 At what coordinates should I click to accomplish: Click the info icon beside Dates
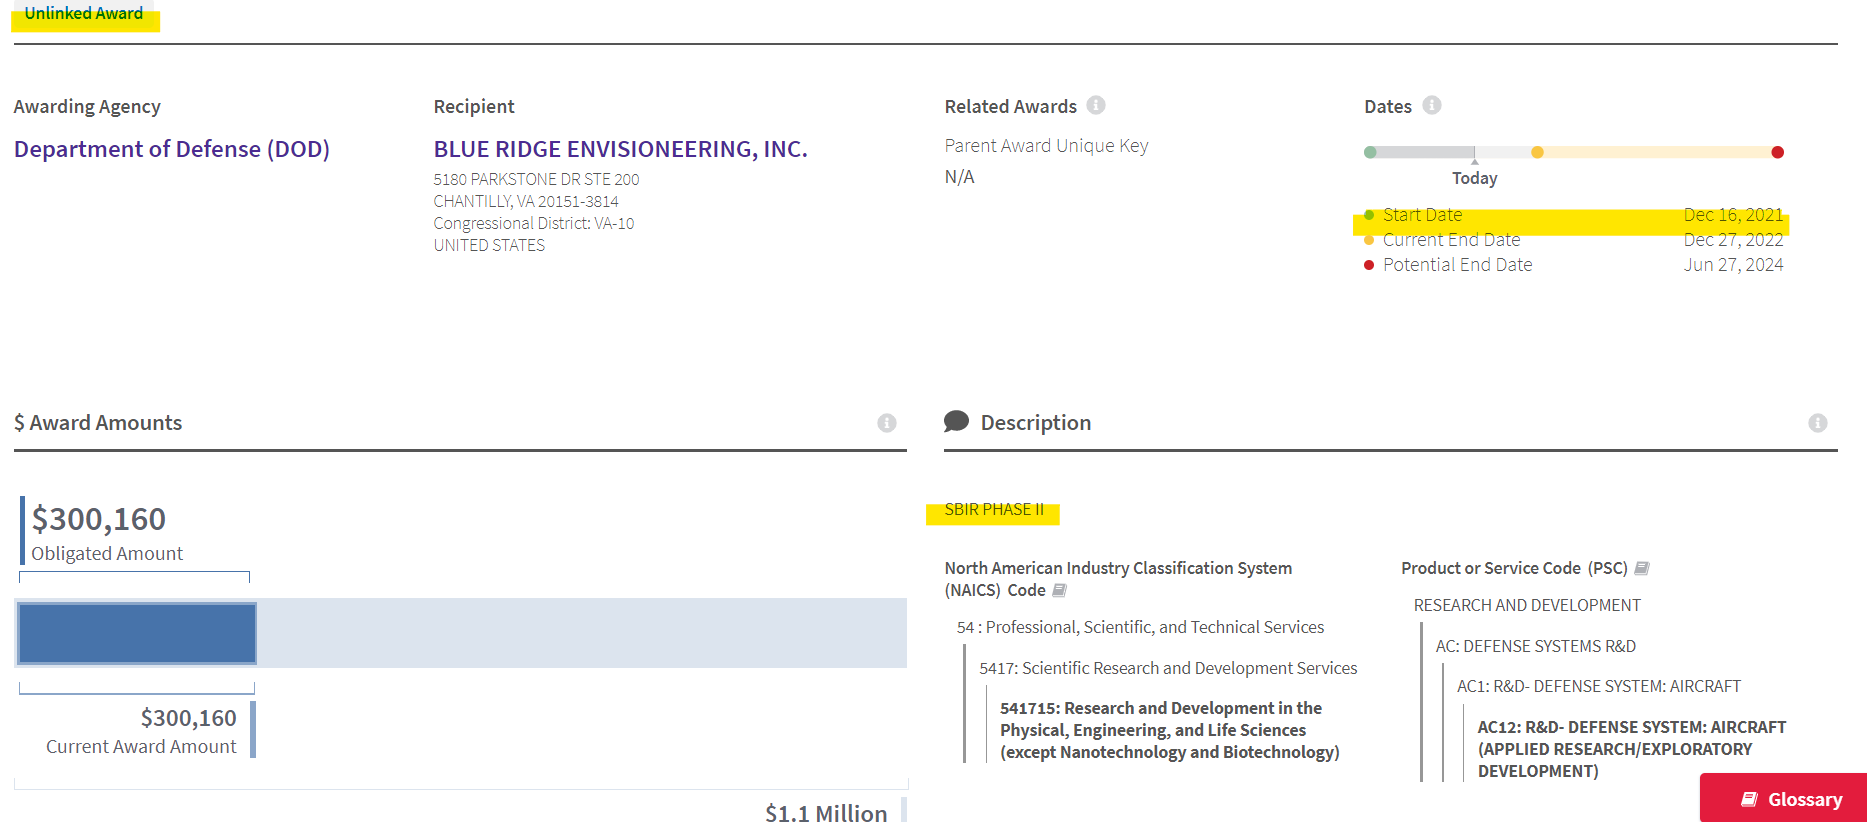coord(1432,105)
